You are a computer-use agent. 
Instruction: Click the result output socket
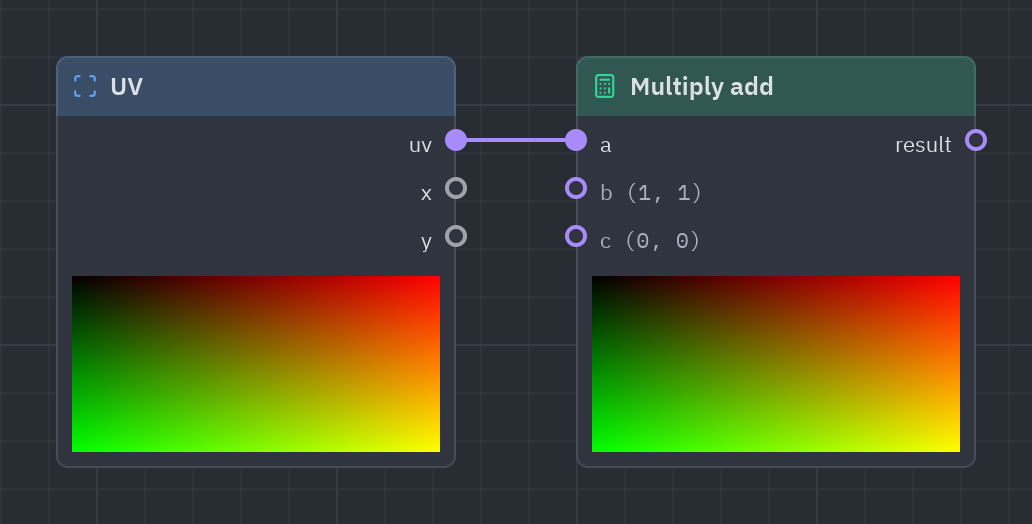pyautogui.click(x=976, y=140)
